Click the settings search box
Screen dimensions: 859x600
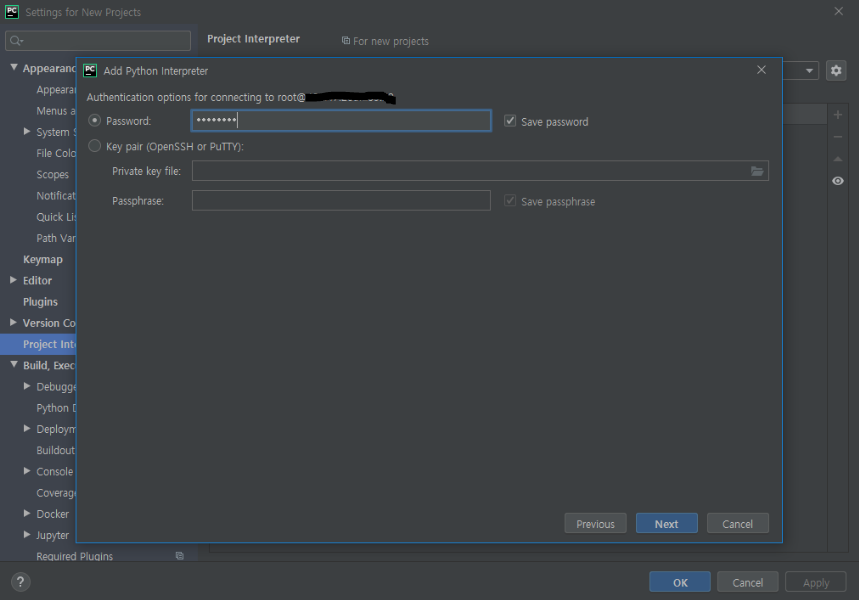click(x=98, y=41)
